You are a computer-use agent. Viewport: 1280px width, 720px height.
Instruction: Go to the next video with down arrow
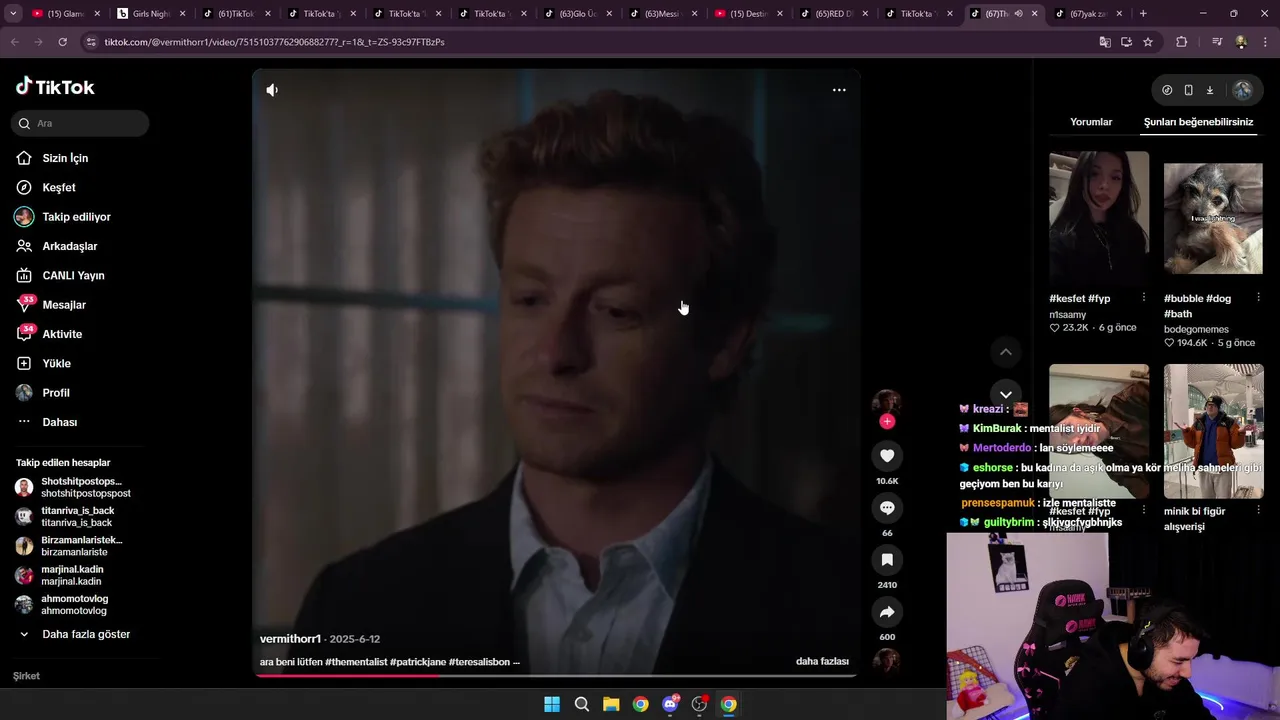tap(1006, 394)
